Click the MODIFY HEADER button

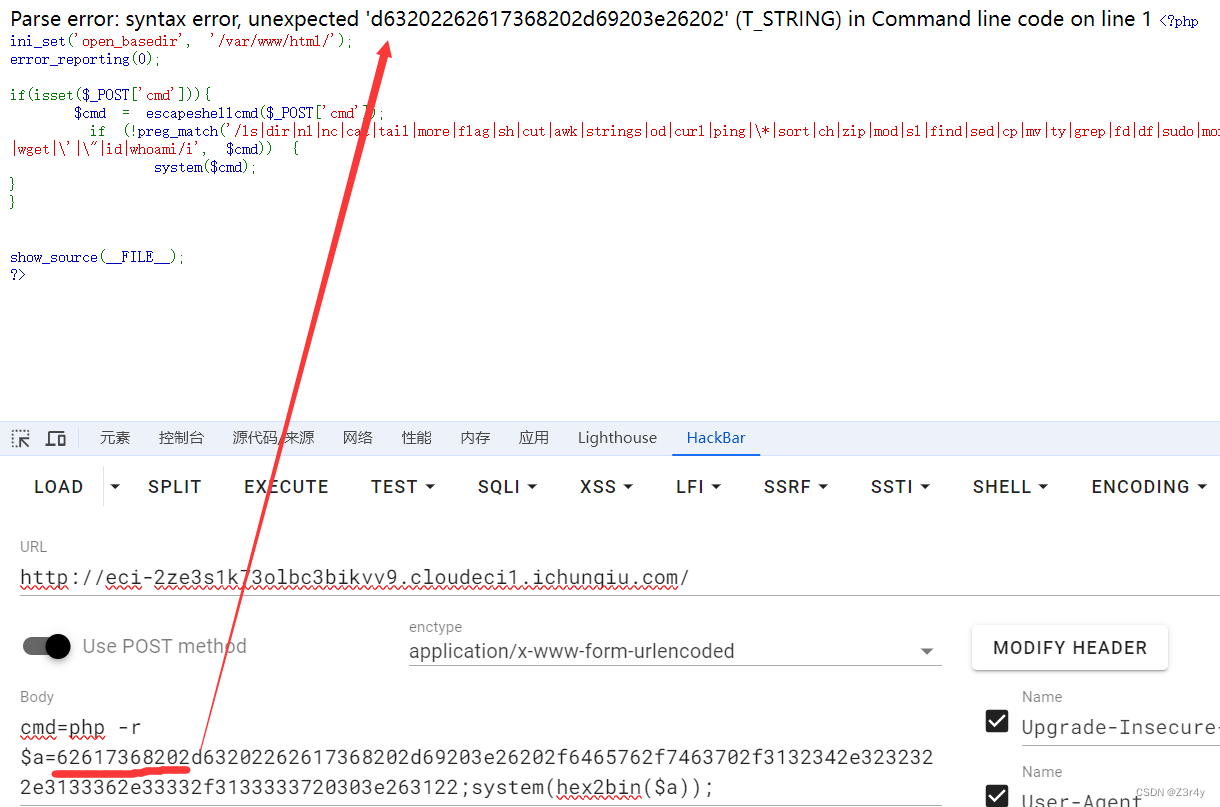click(1070, 648)
